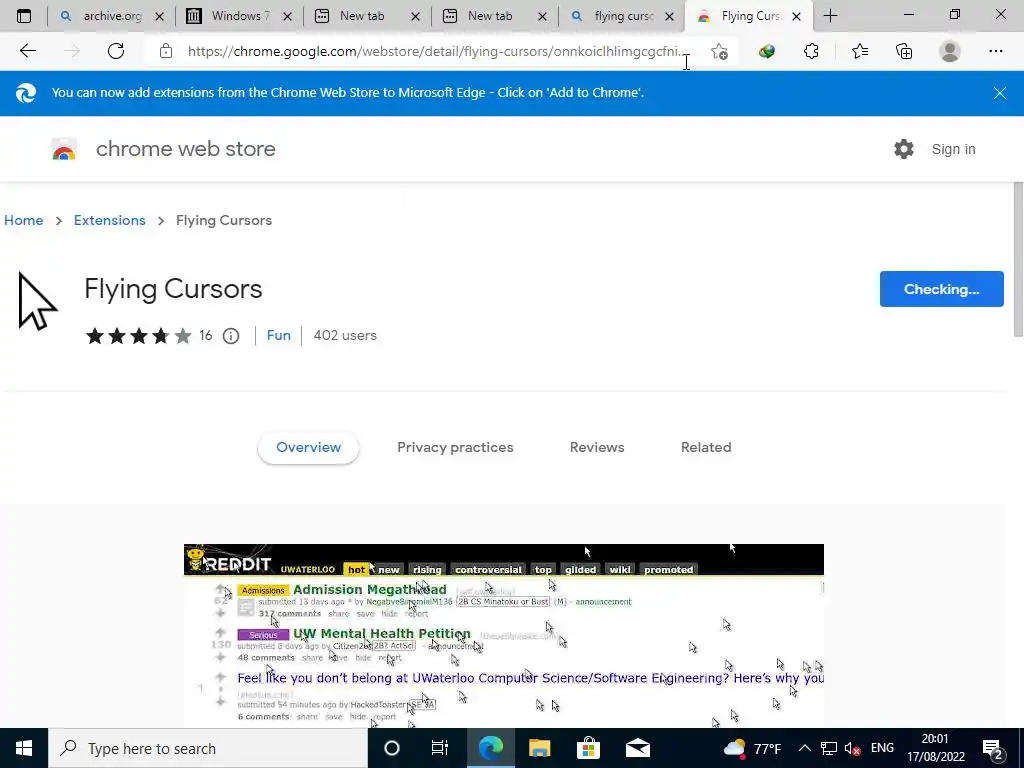Reload the current page
This screenshot has height=768, width=1024.
point(116,51)
